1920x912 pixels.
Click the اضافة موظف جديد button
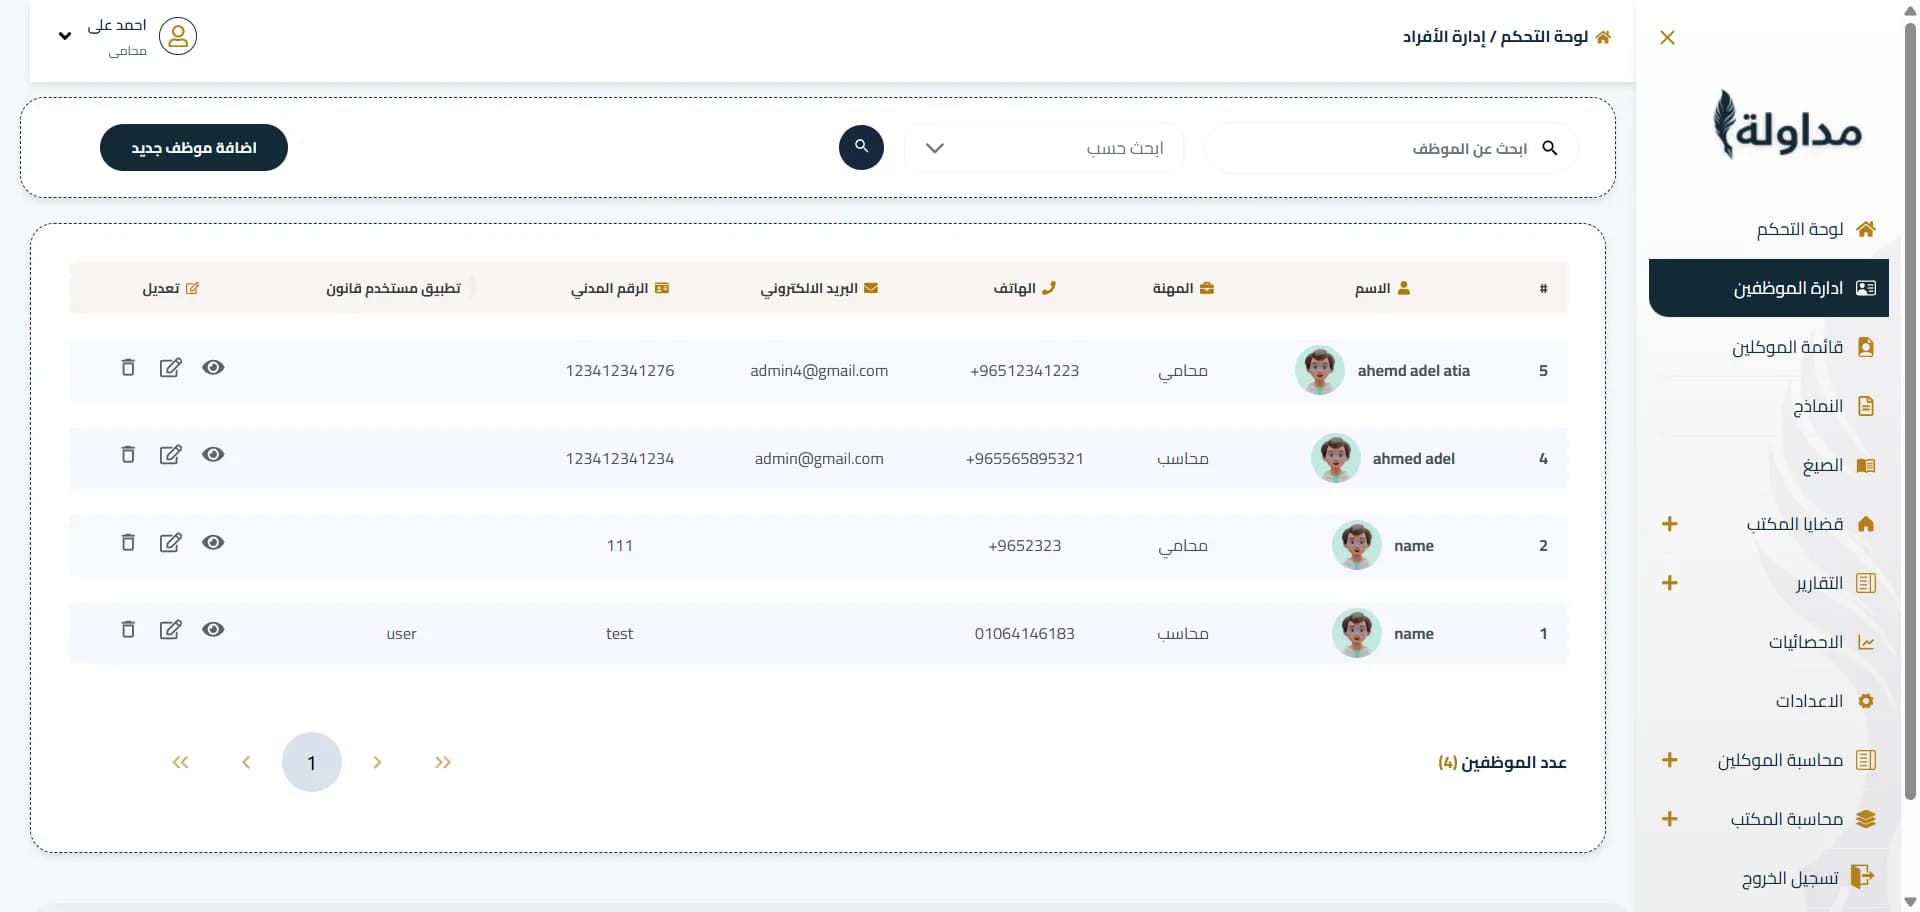(x=194, y=148)
